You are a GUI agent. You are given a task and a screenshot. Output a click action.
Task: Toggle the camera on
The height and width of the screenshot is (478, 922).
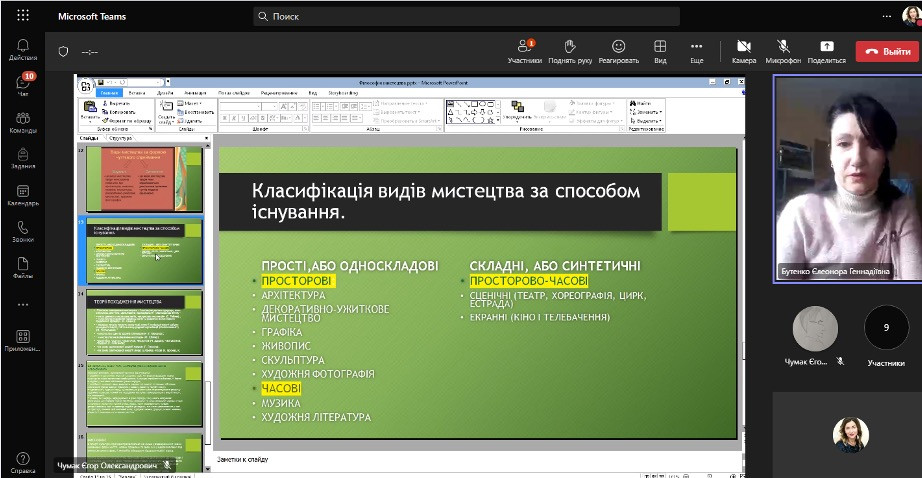[743, 50]
